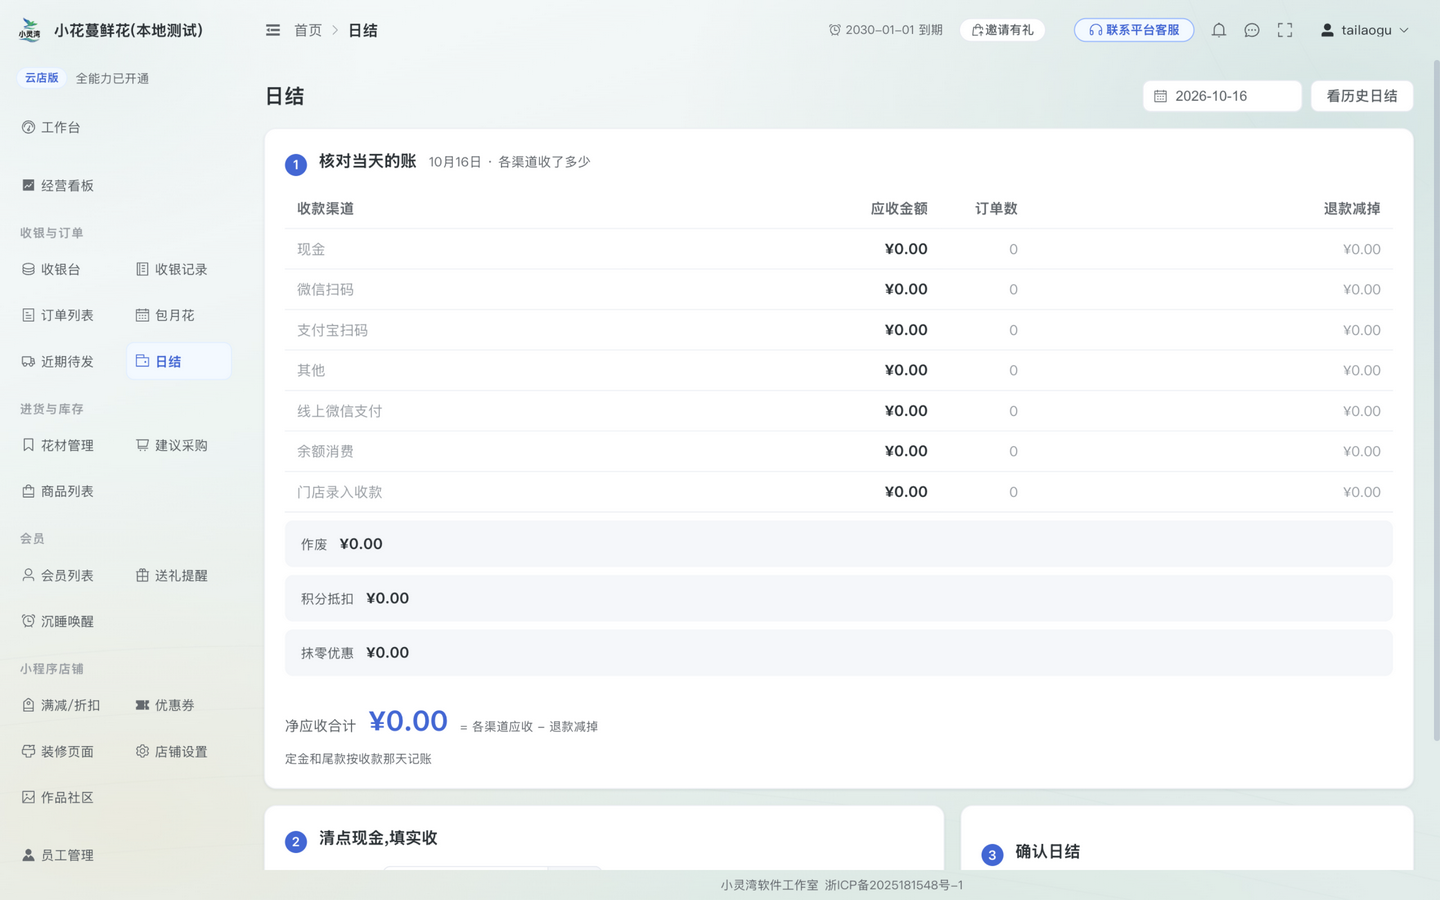Viewport: 1440px width, 900px height.
Task: Open 收银记录 page
Action: pos(171,269)
